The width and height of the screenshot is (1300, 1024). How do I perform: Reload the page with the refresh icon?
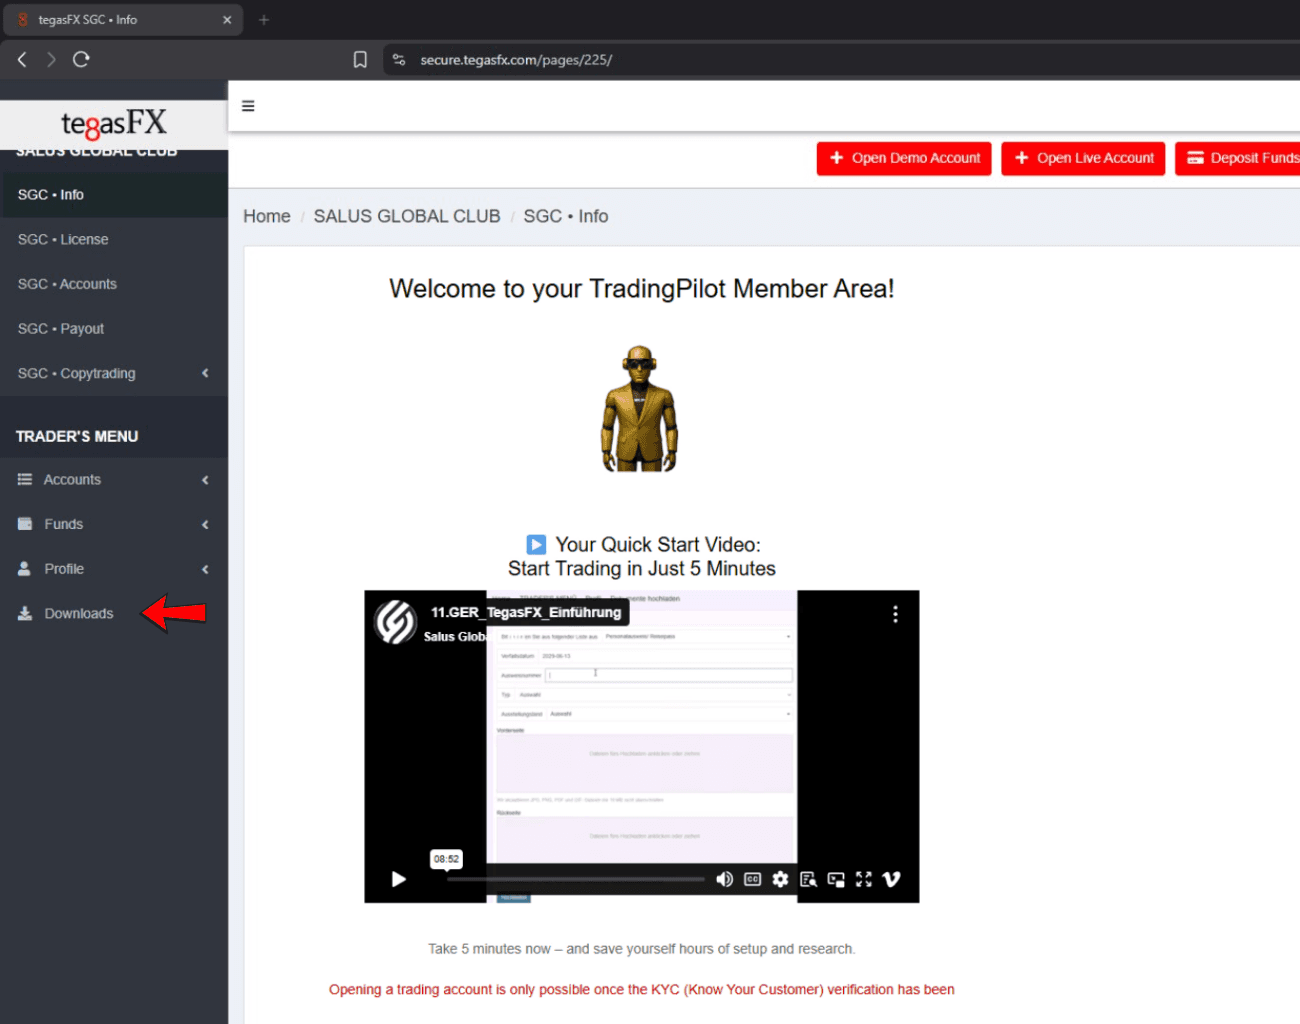pos(81,60)
